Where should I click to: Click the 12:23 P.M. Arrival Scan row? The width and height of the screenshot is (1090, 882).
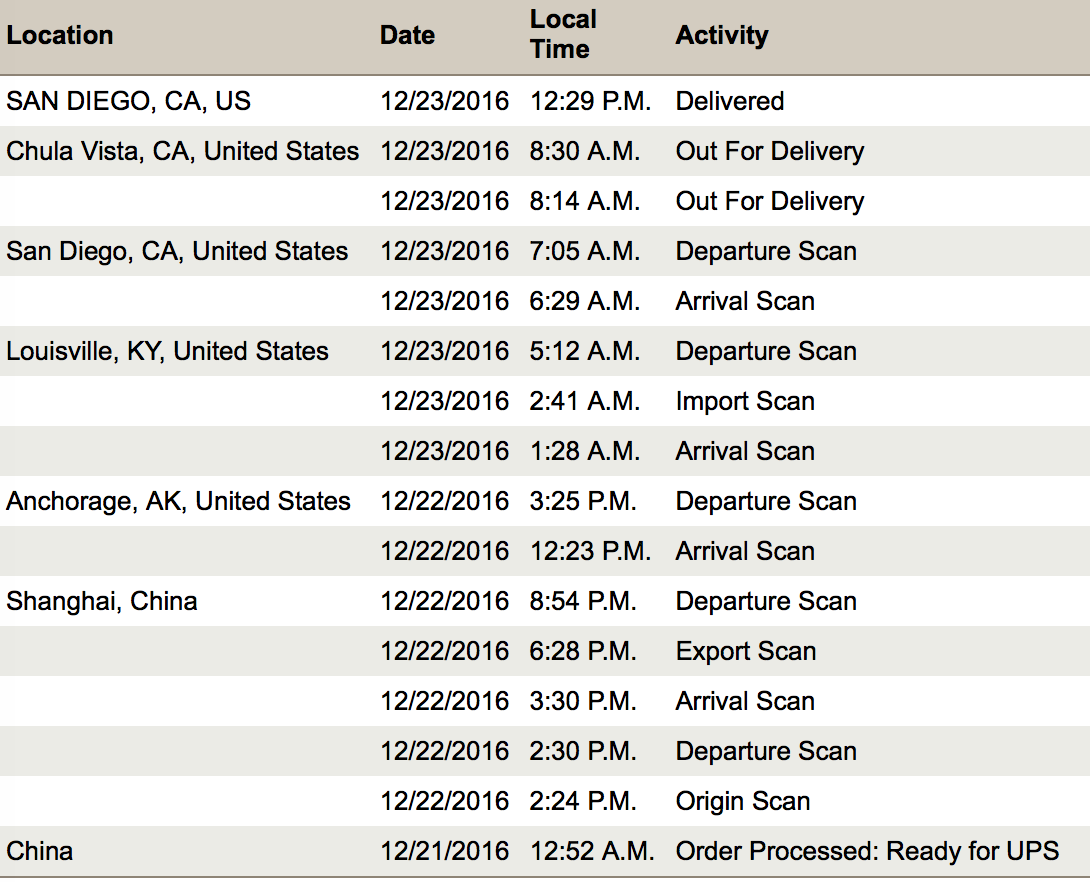545,551
